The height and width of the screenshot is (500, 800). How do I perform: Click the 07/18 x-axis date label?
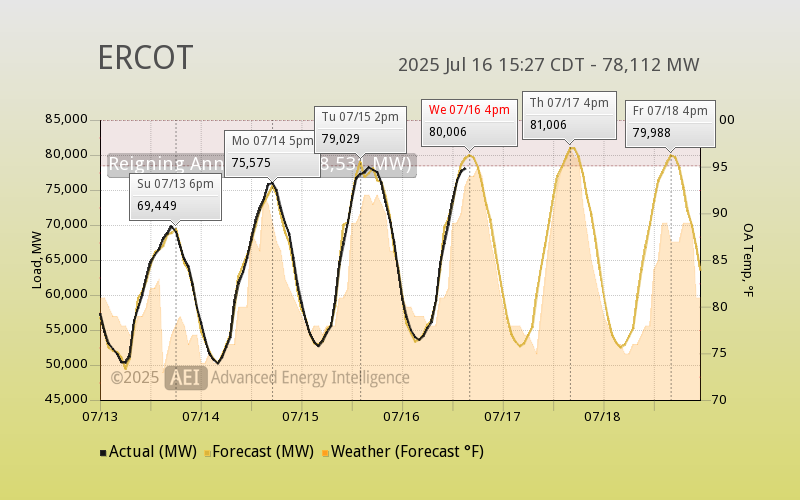(603, 417)
